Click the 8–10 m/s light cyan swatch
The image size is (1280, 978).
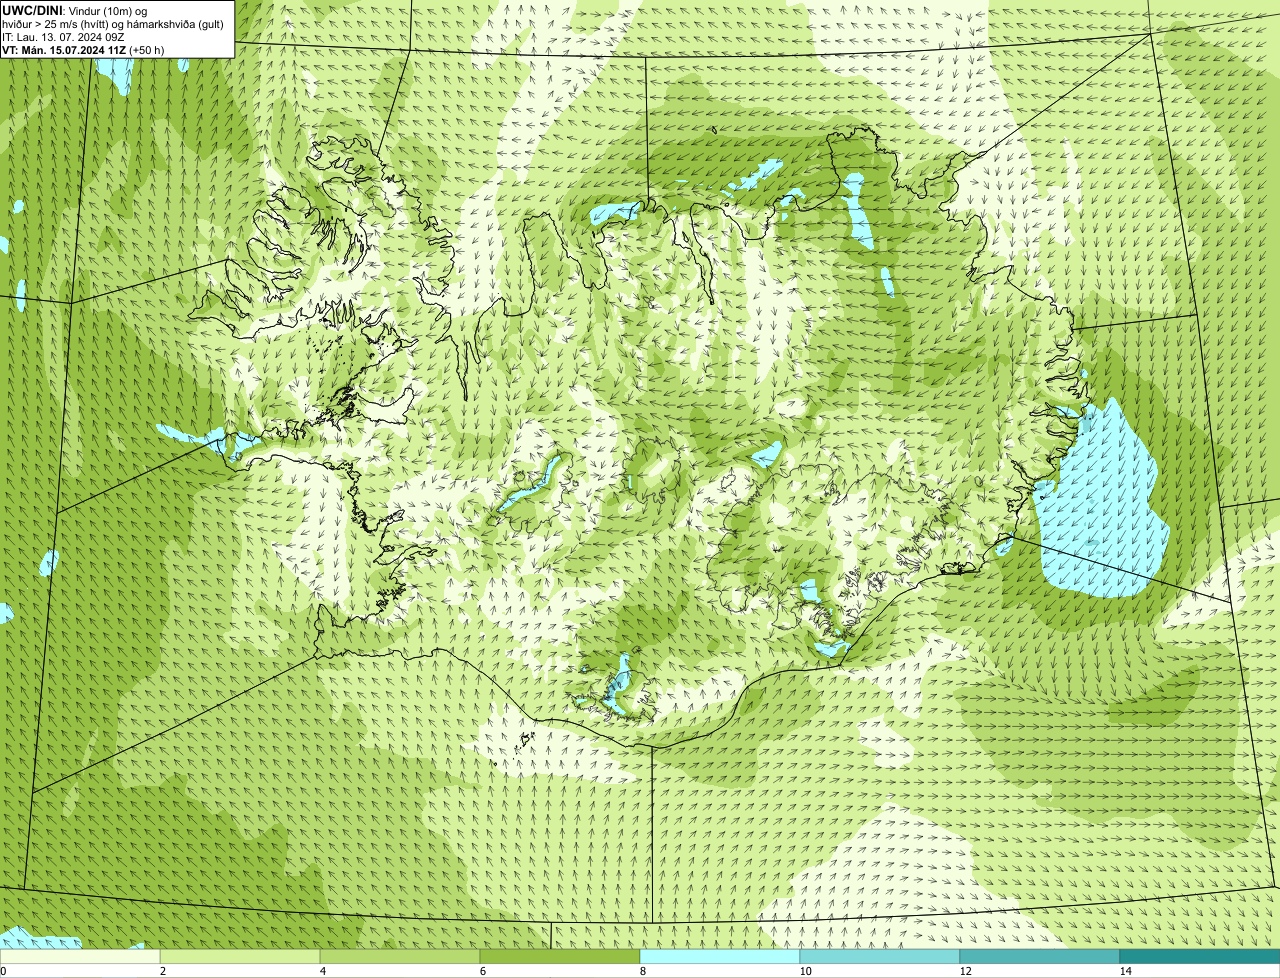720,956
